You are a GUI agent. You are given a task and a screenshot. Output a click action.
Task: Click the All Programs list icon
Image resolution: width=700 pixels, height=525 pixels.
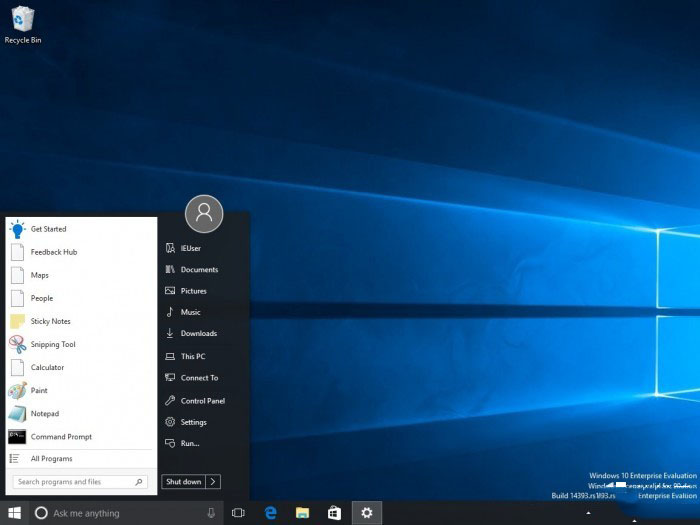click(x=15, y=458)
